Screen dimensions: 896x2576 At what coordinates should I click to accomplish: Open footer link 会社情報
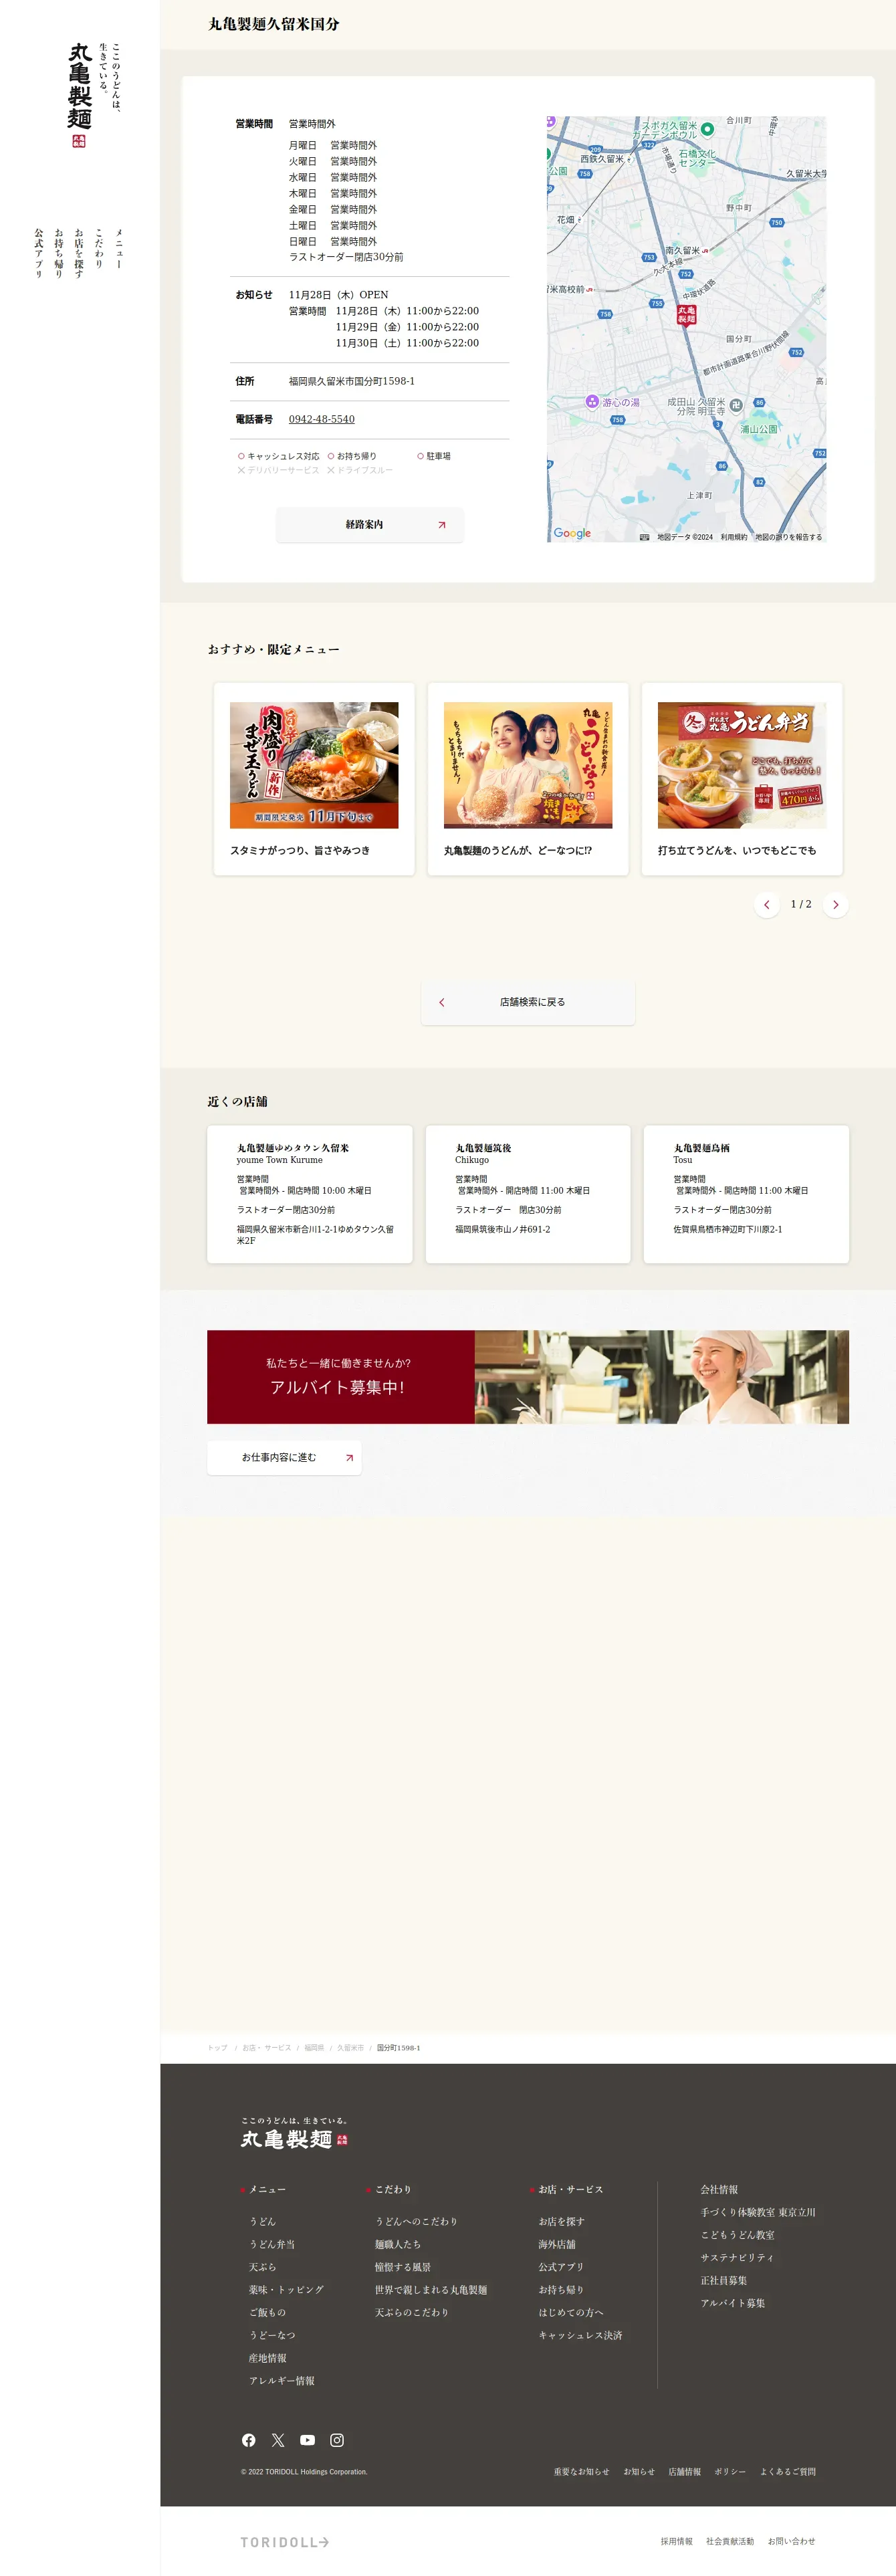point(719,2189)
